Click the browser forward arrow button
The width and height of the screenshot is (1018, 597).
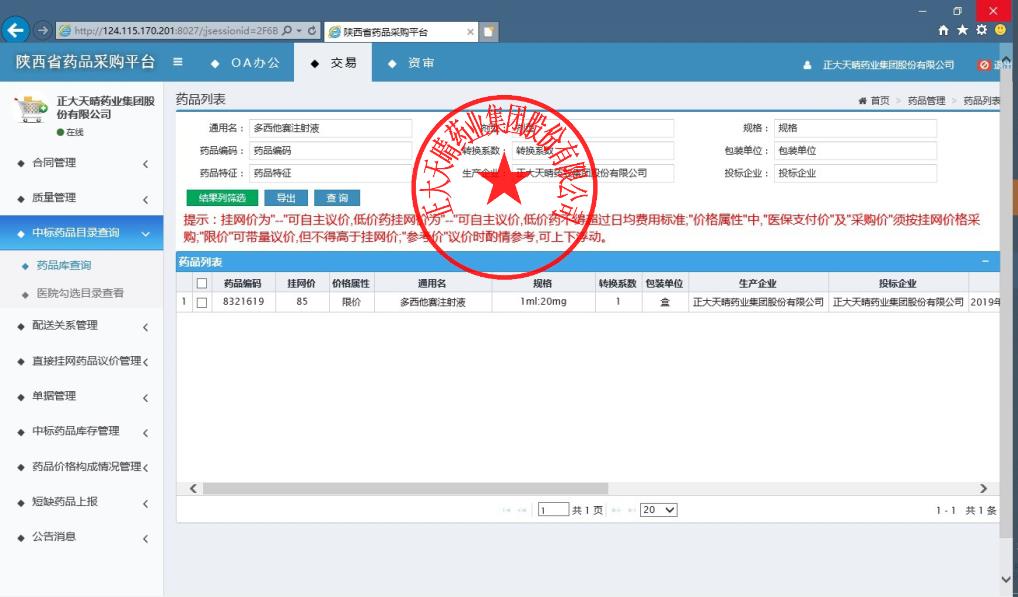click(x=42, y=30)
